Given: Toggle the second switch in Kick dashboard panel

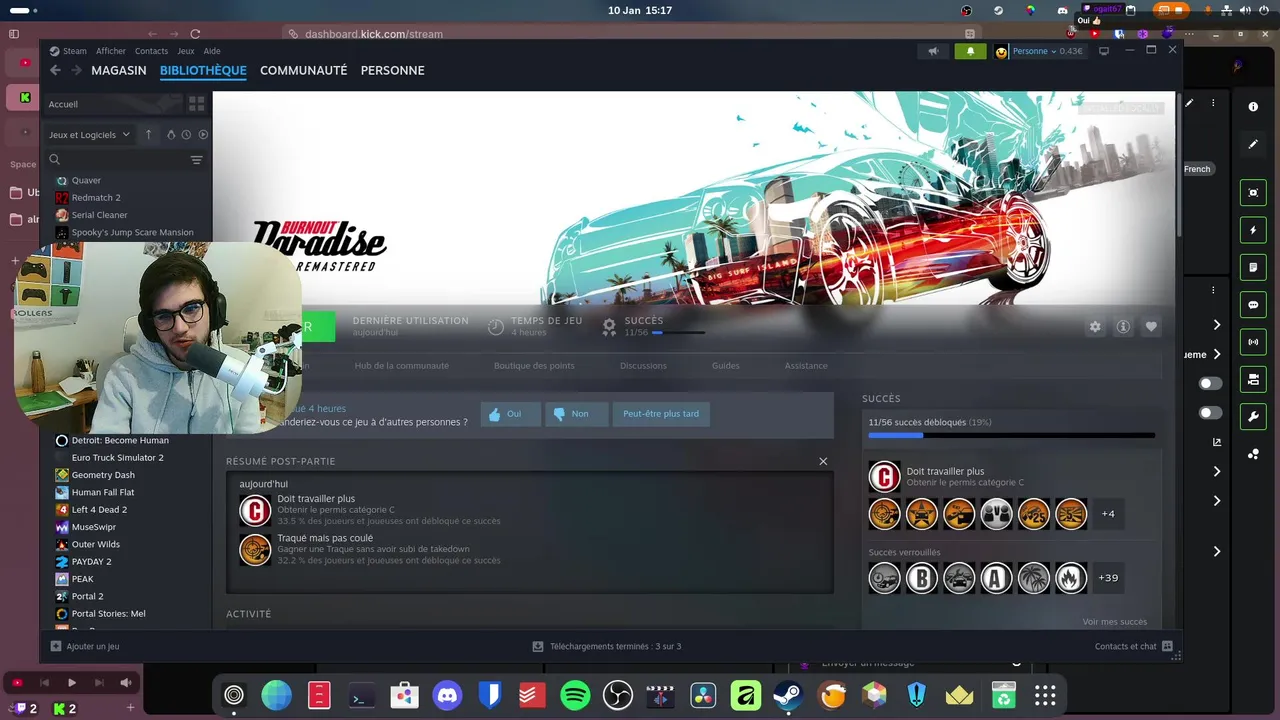Looking at the screenshot, I should 1210,413.
